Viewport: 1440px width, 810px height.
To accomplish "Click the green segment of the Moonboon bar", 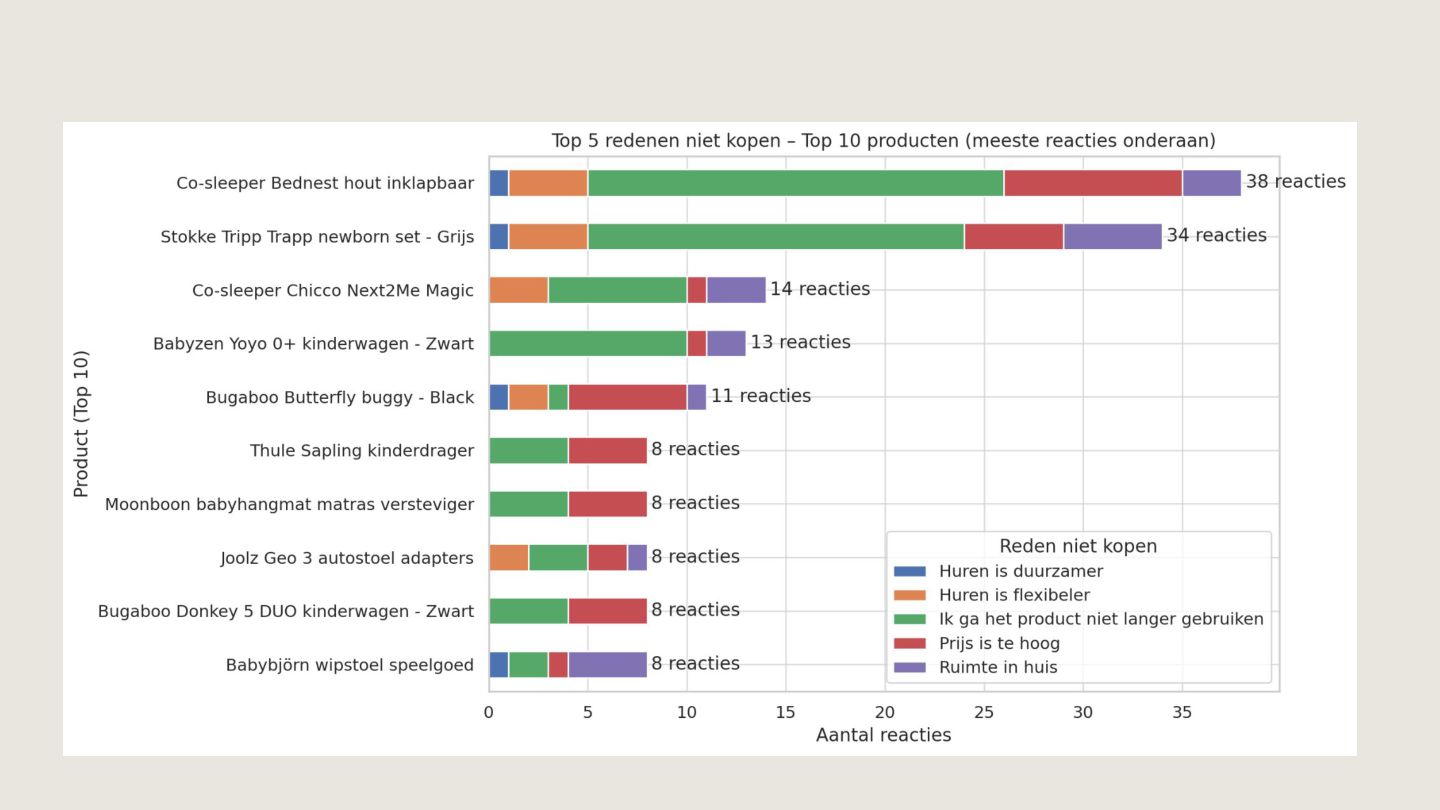I will point(528,504).
